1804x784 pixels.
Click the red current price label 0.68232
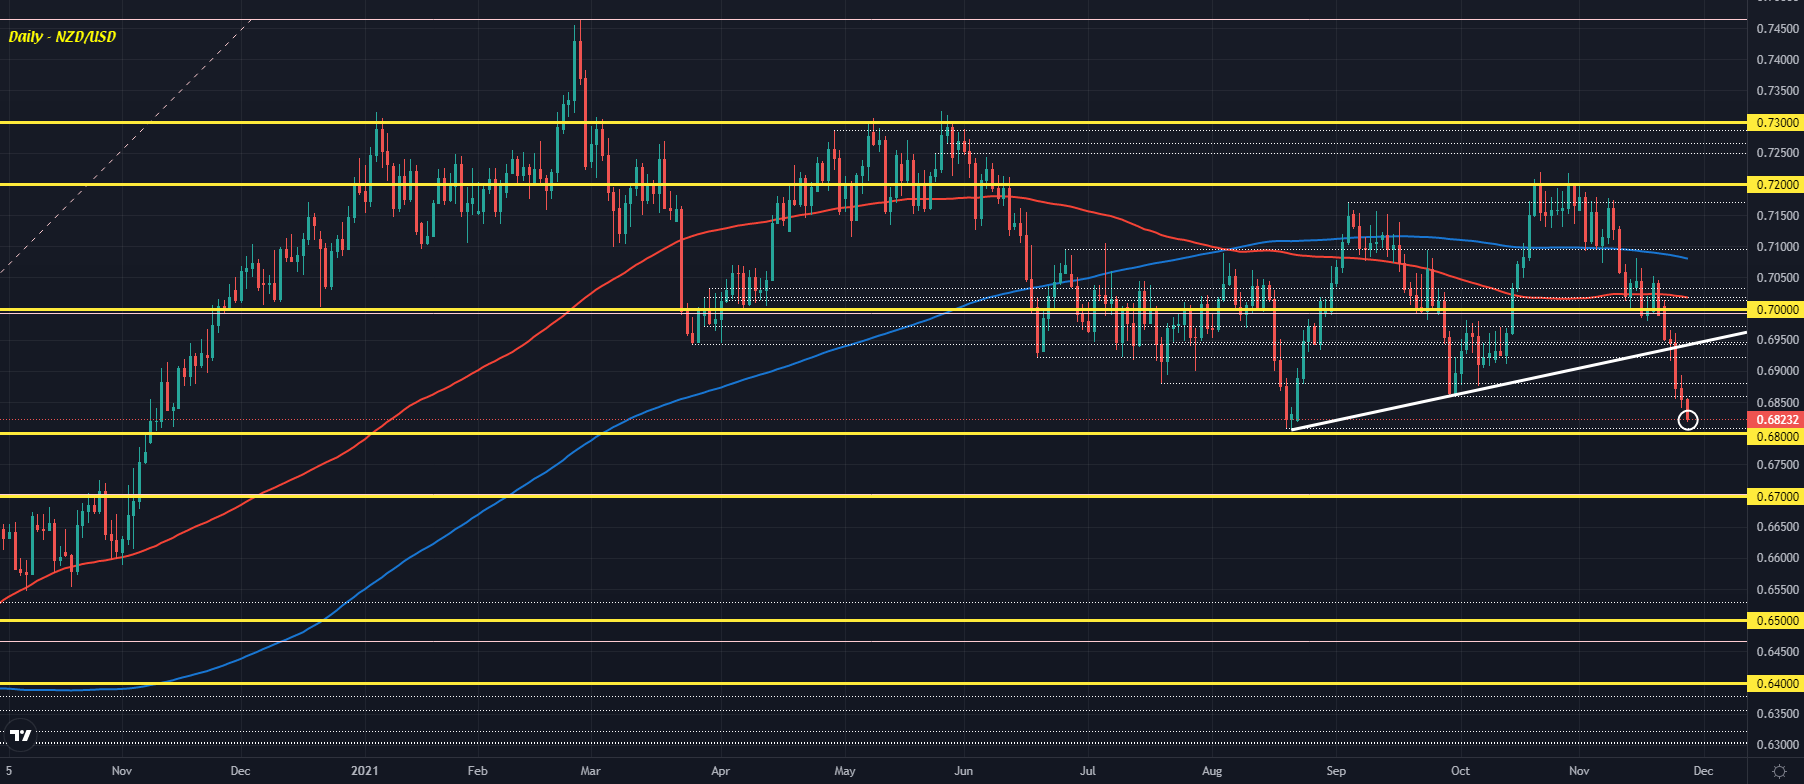1775,420
